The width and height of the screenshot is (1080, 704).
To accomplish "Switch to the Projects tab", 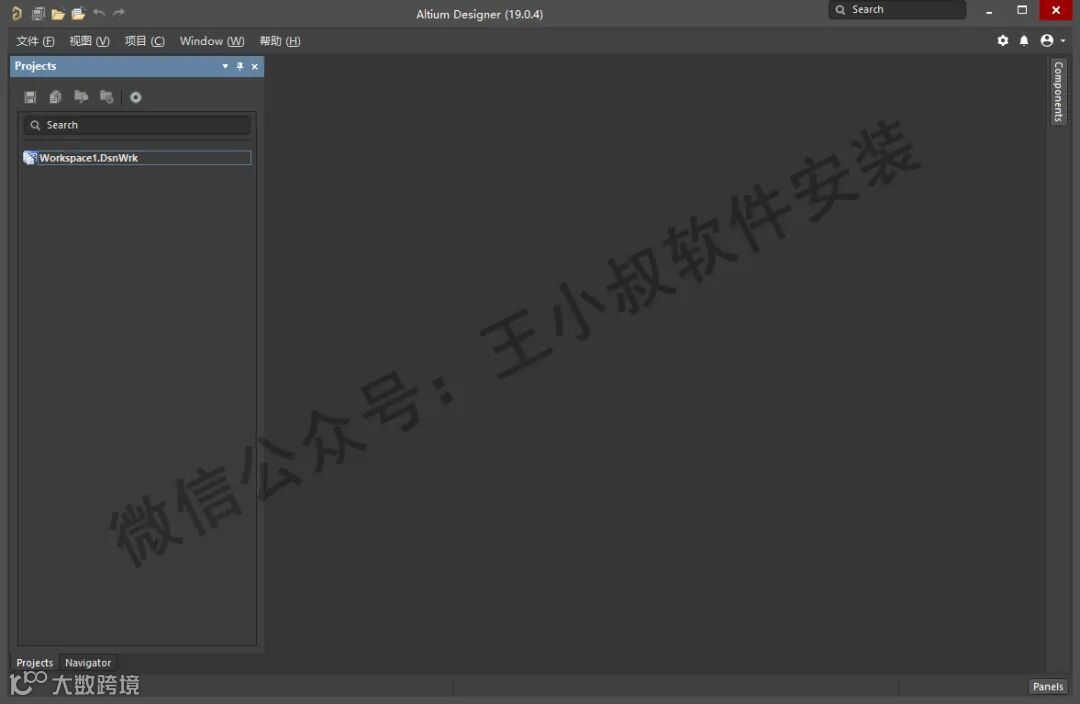I will point(34,663).
